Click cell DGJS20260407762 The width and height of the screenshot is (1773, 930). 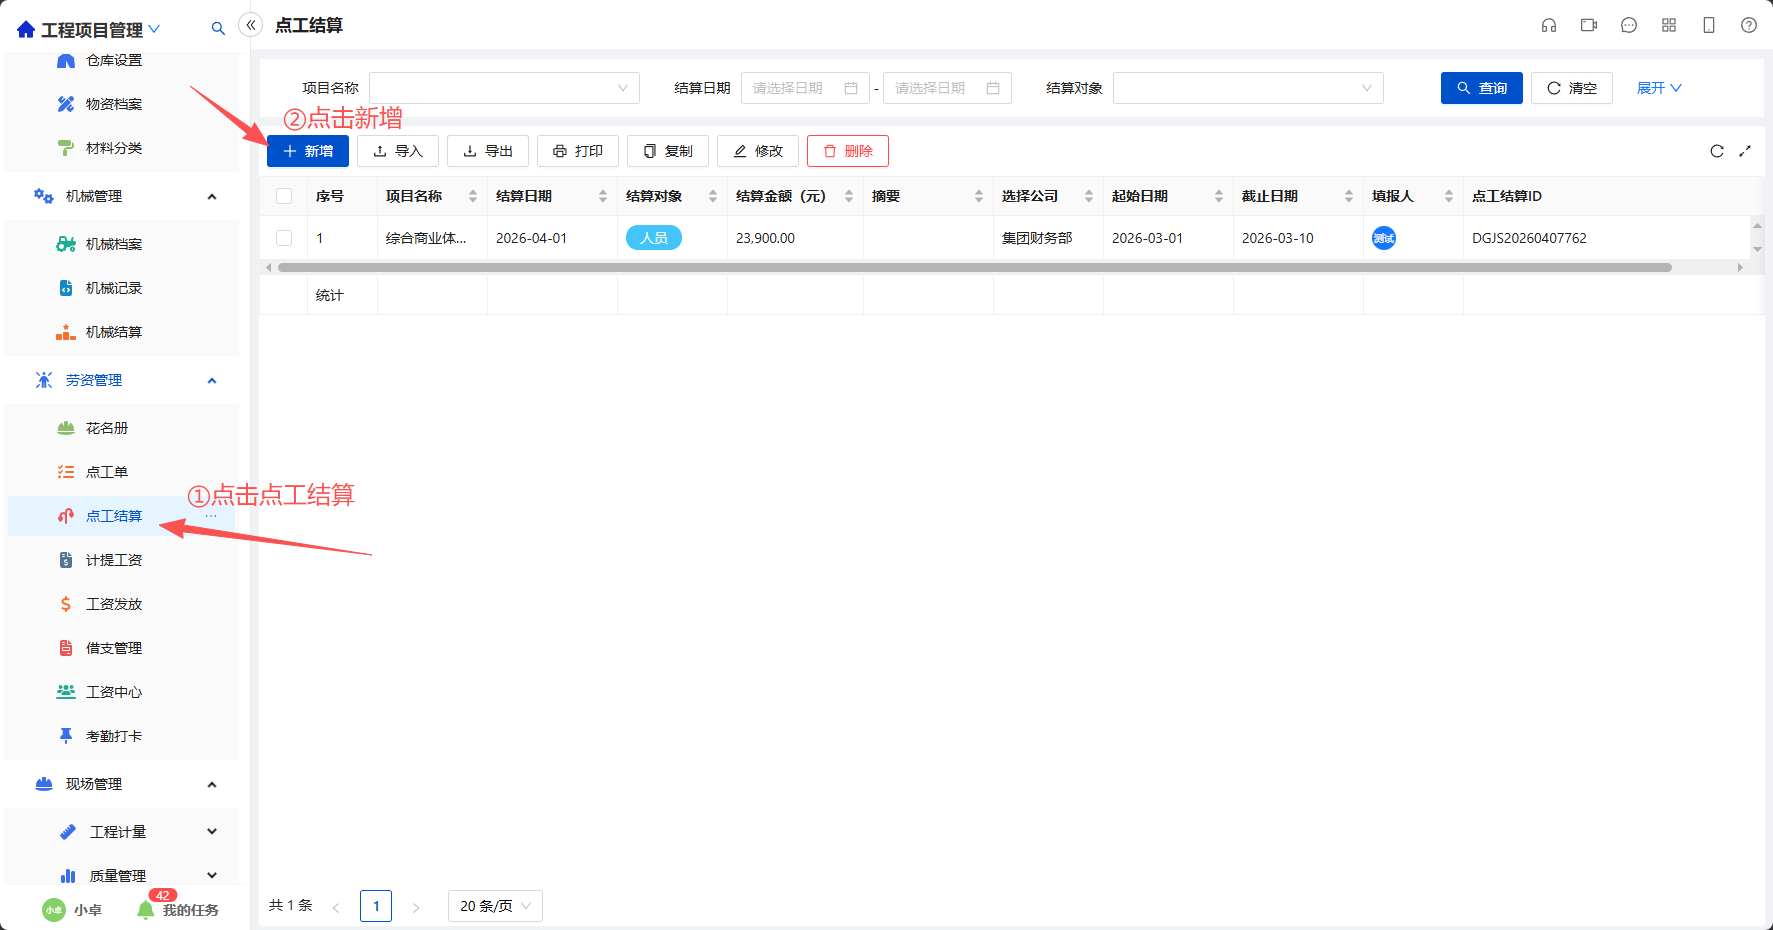(x=1529, y=238)
